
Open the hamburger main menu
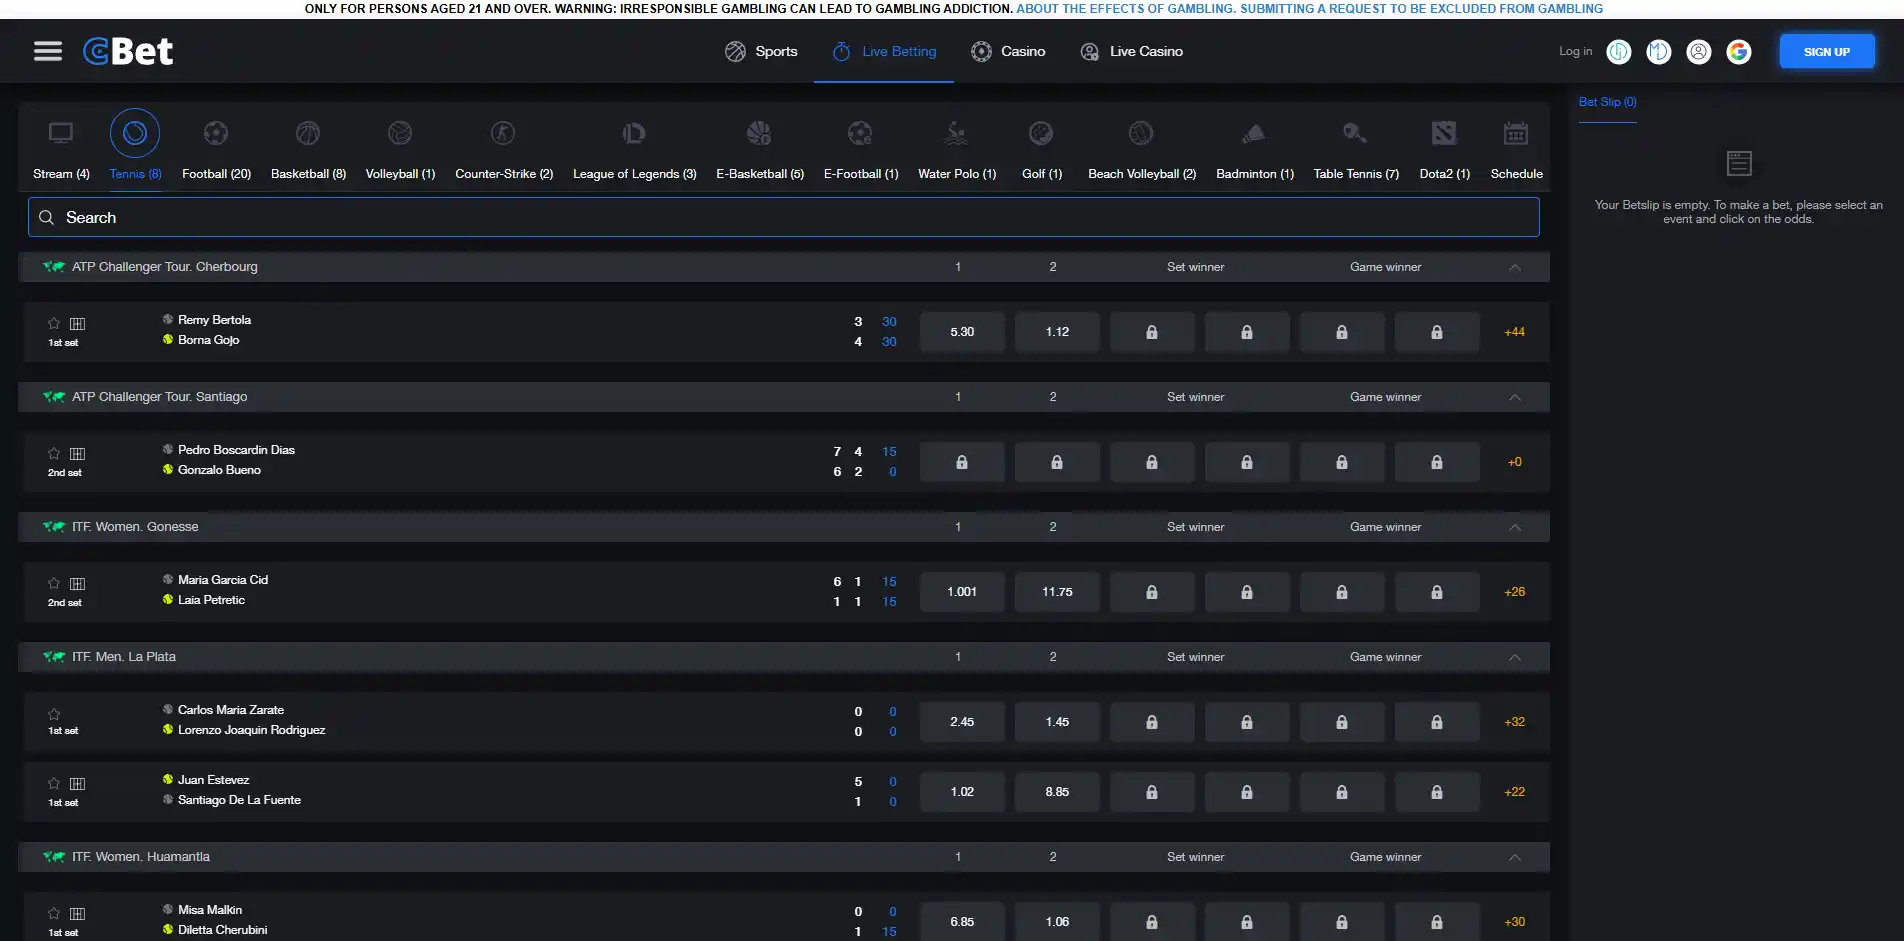coord(47,51)
